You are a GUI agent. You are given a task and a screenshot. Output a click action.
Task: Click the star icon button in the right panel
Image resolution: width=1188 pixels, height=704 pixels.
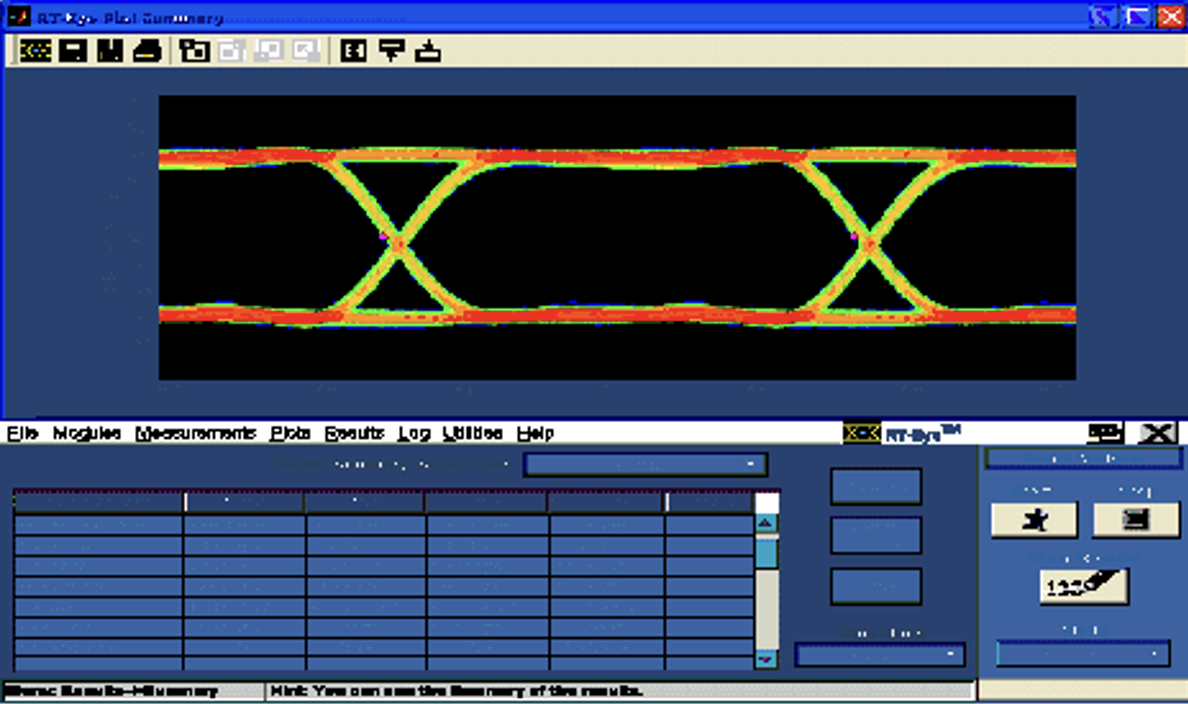coord(1034,519)
